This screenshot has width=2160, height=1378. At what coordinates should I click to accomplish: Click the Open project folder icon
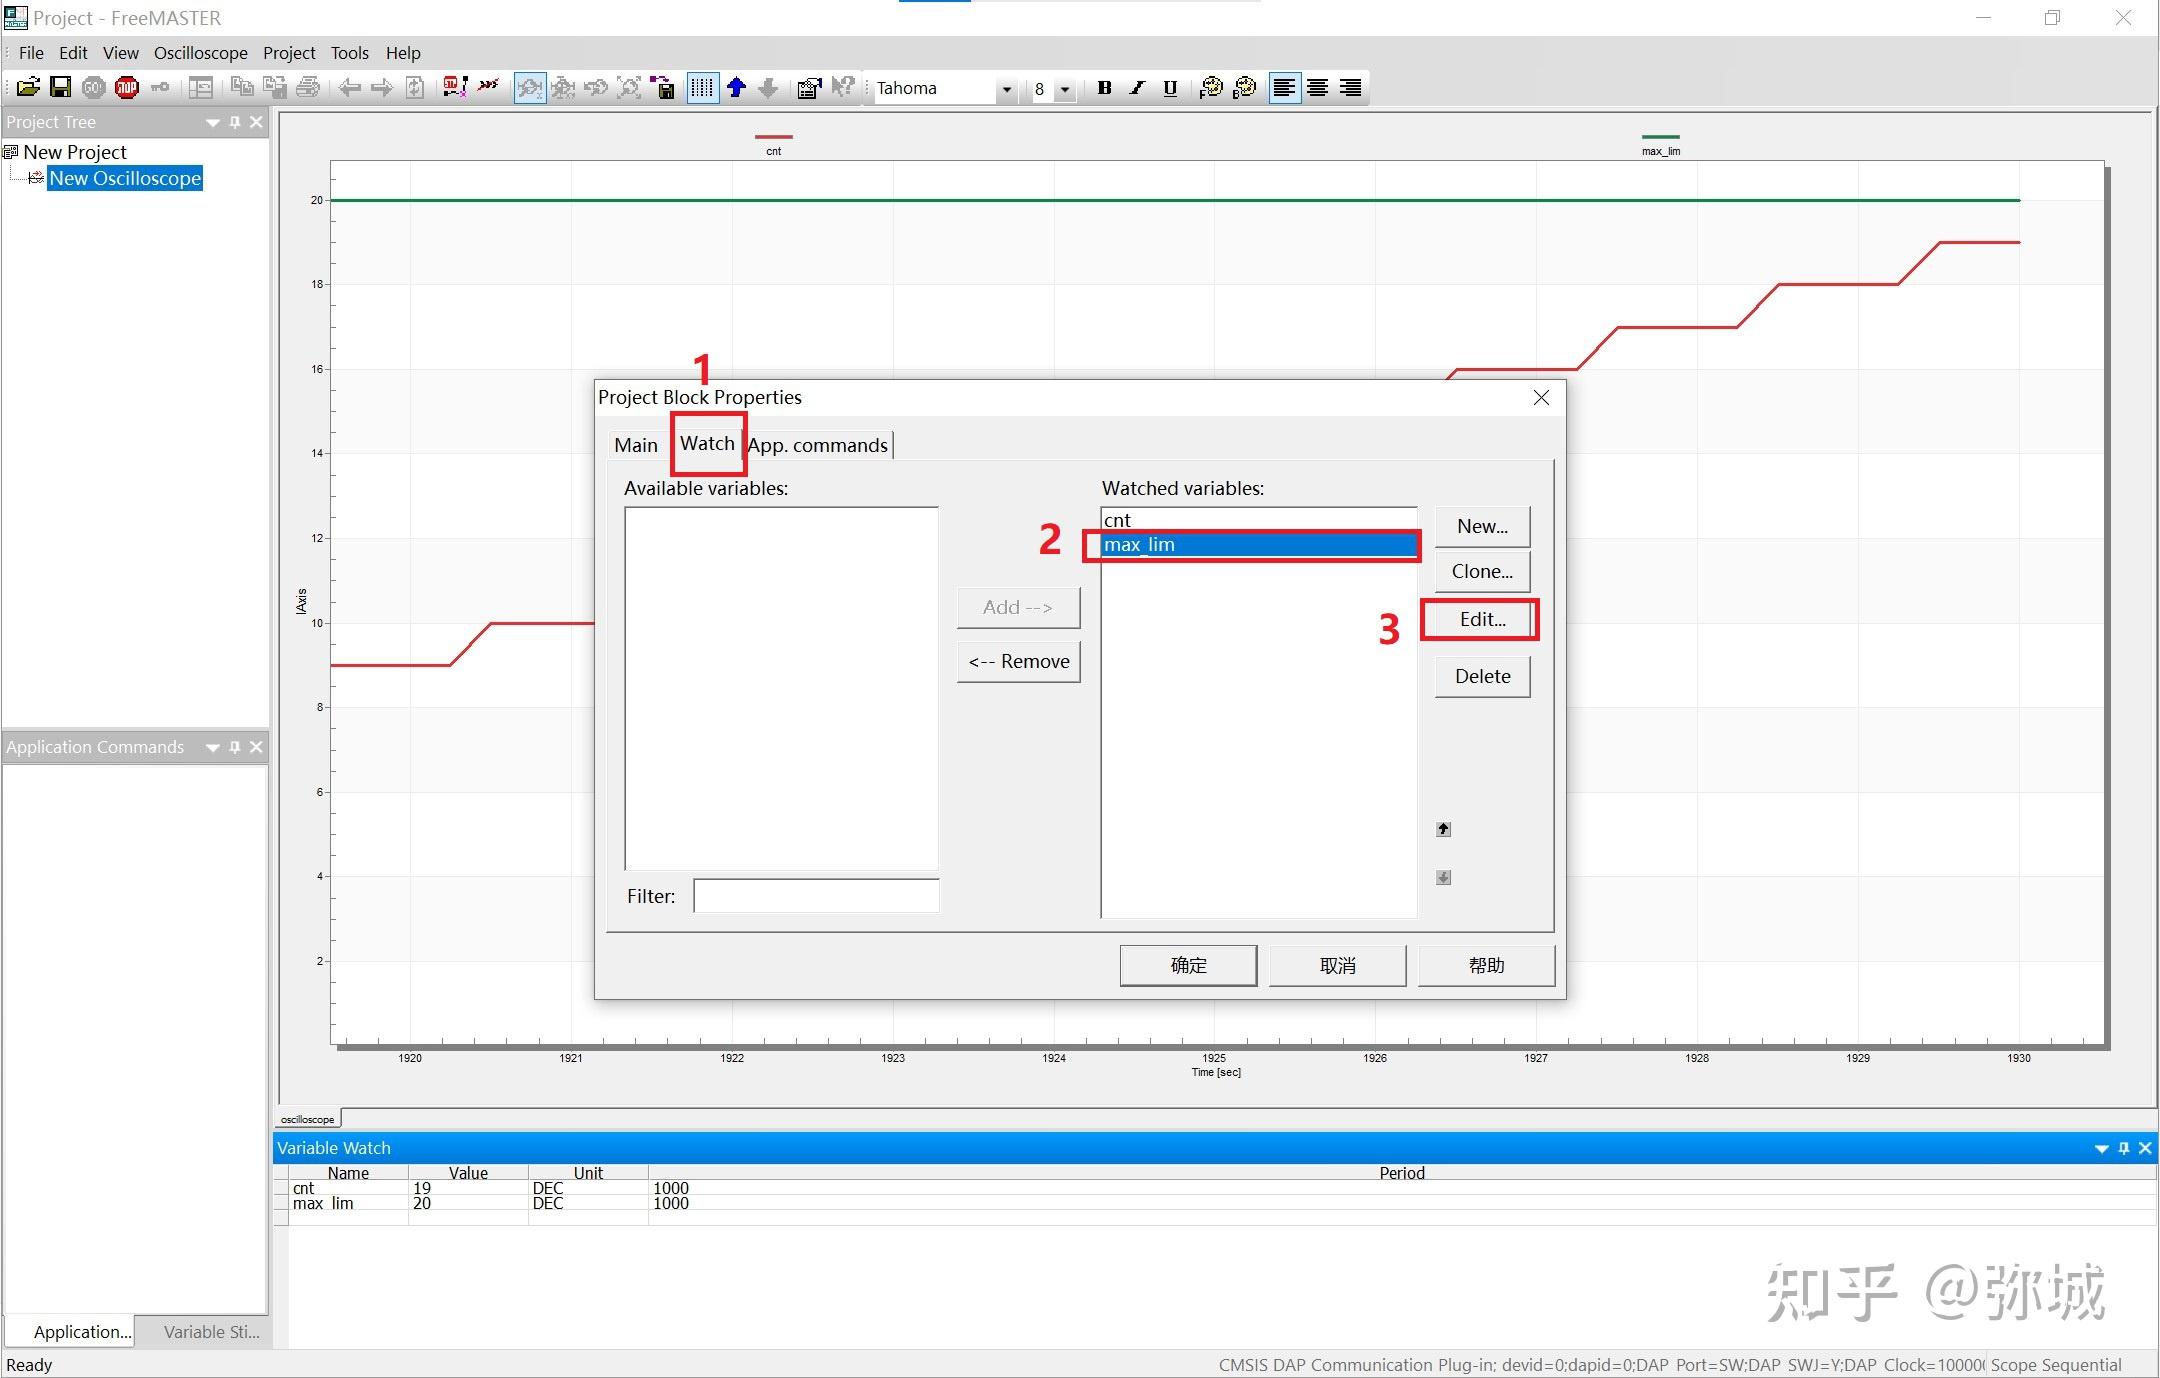(28, 88)
